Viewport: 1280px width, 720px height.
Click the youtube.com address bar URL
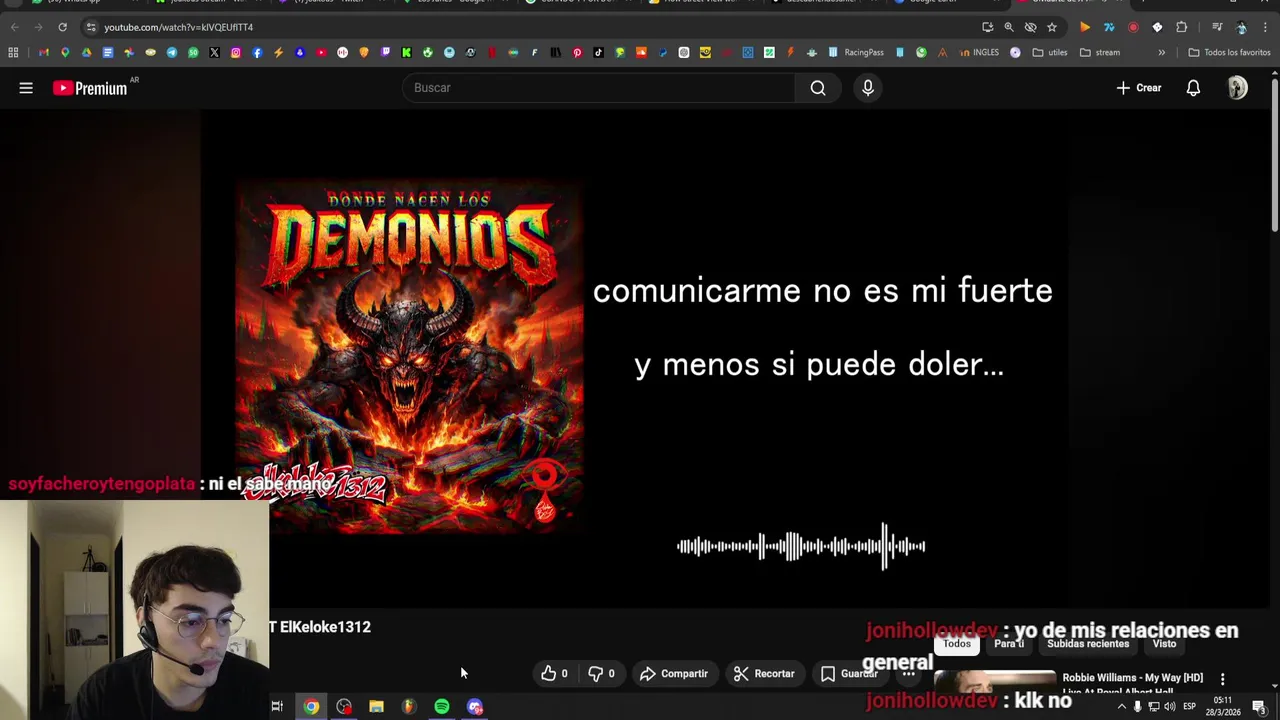click(178, 27)
